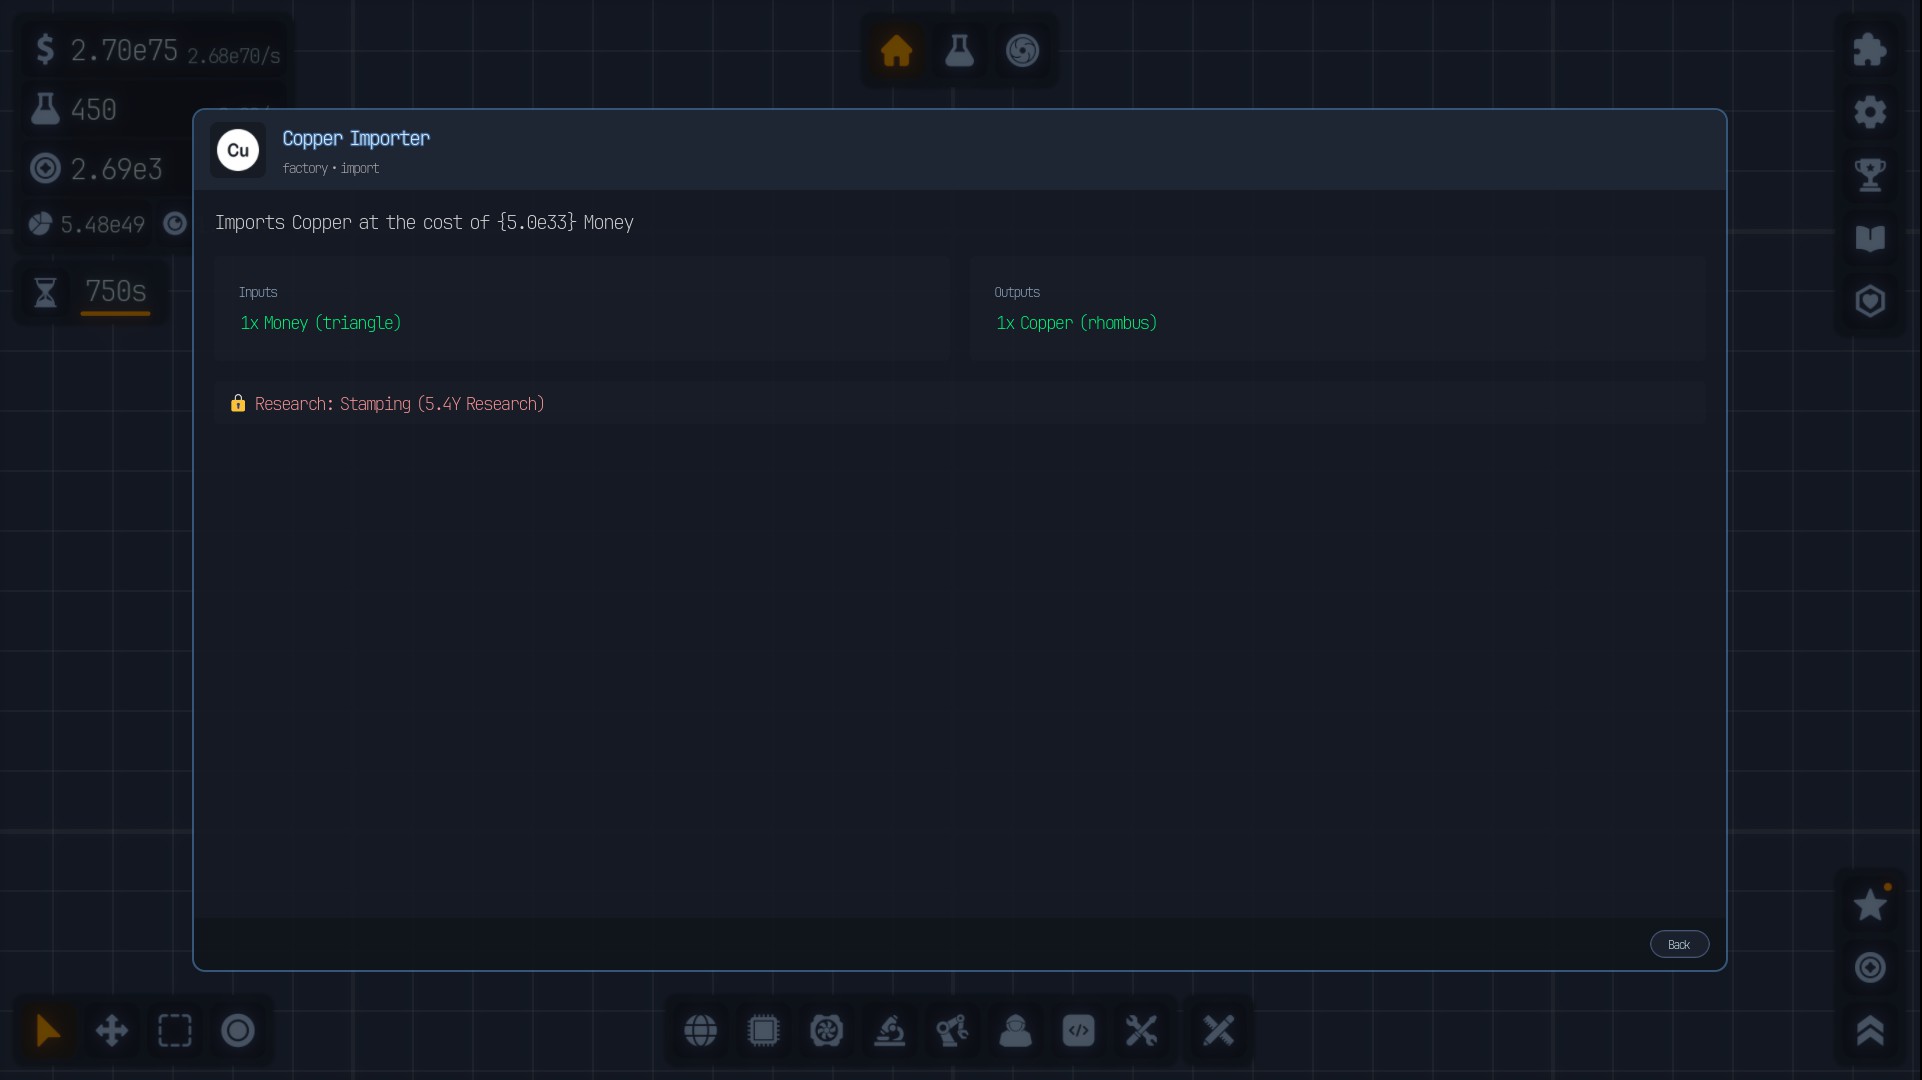Screen dimensions: 1922x1080
Task: Click the hexagon shield icon
Action: click(1869, 301)
